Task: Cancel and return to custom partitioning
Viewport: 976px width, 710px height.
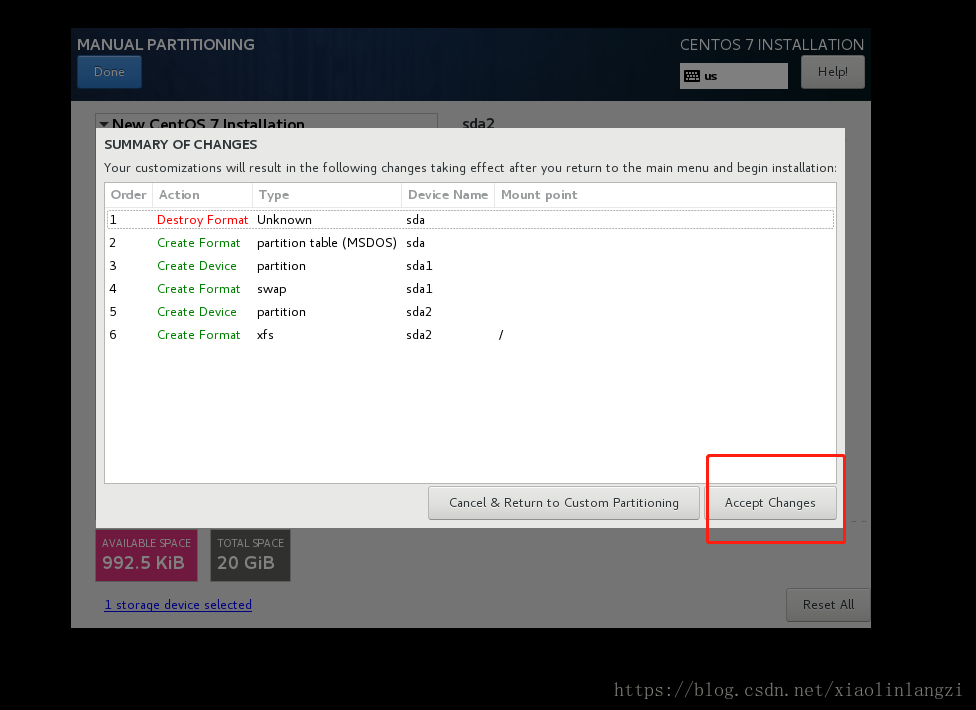Action: (563, 503)
